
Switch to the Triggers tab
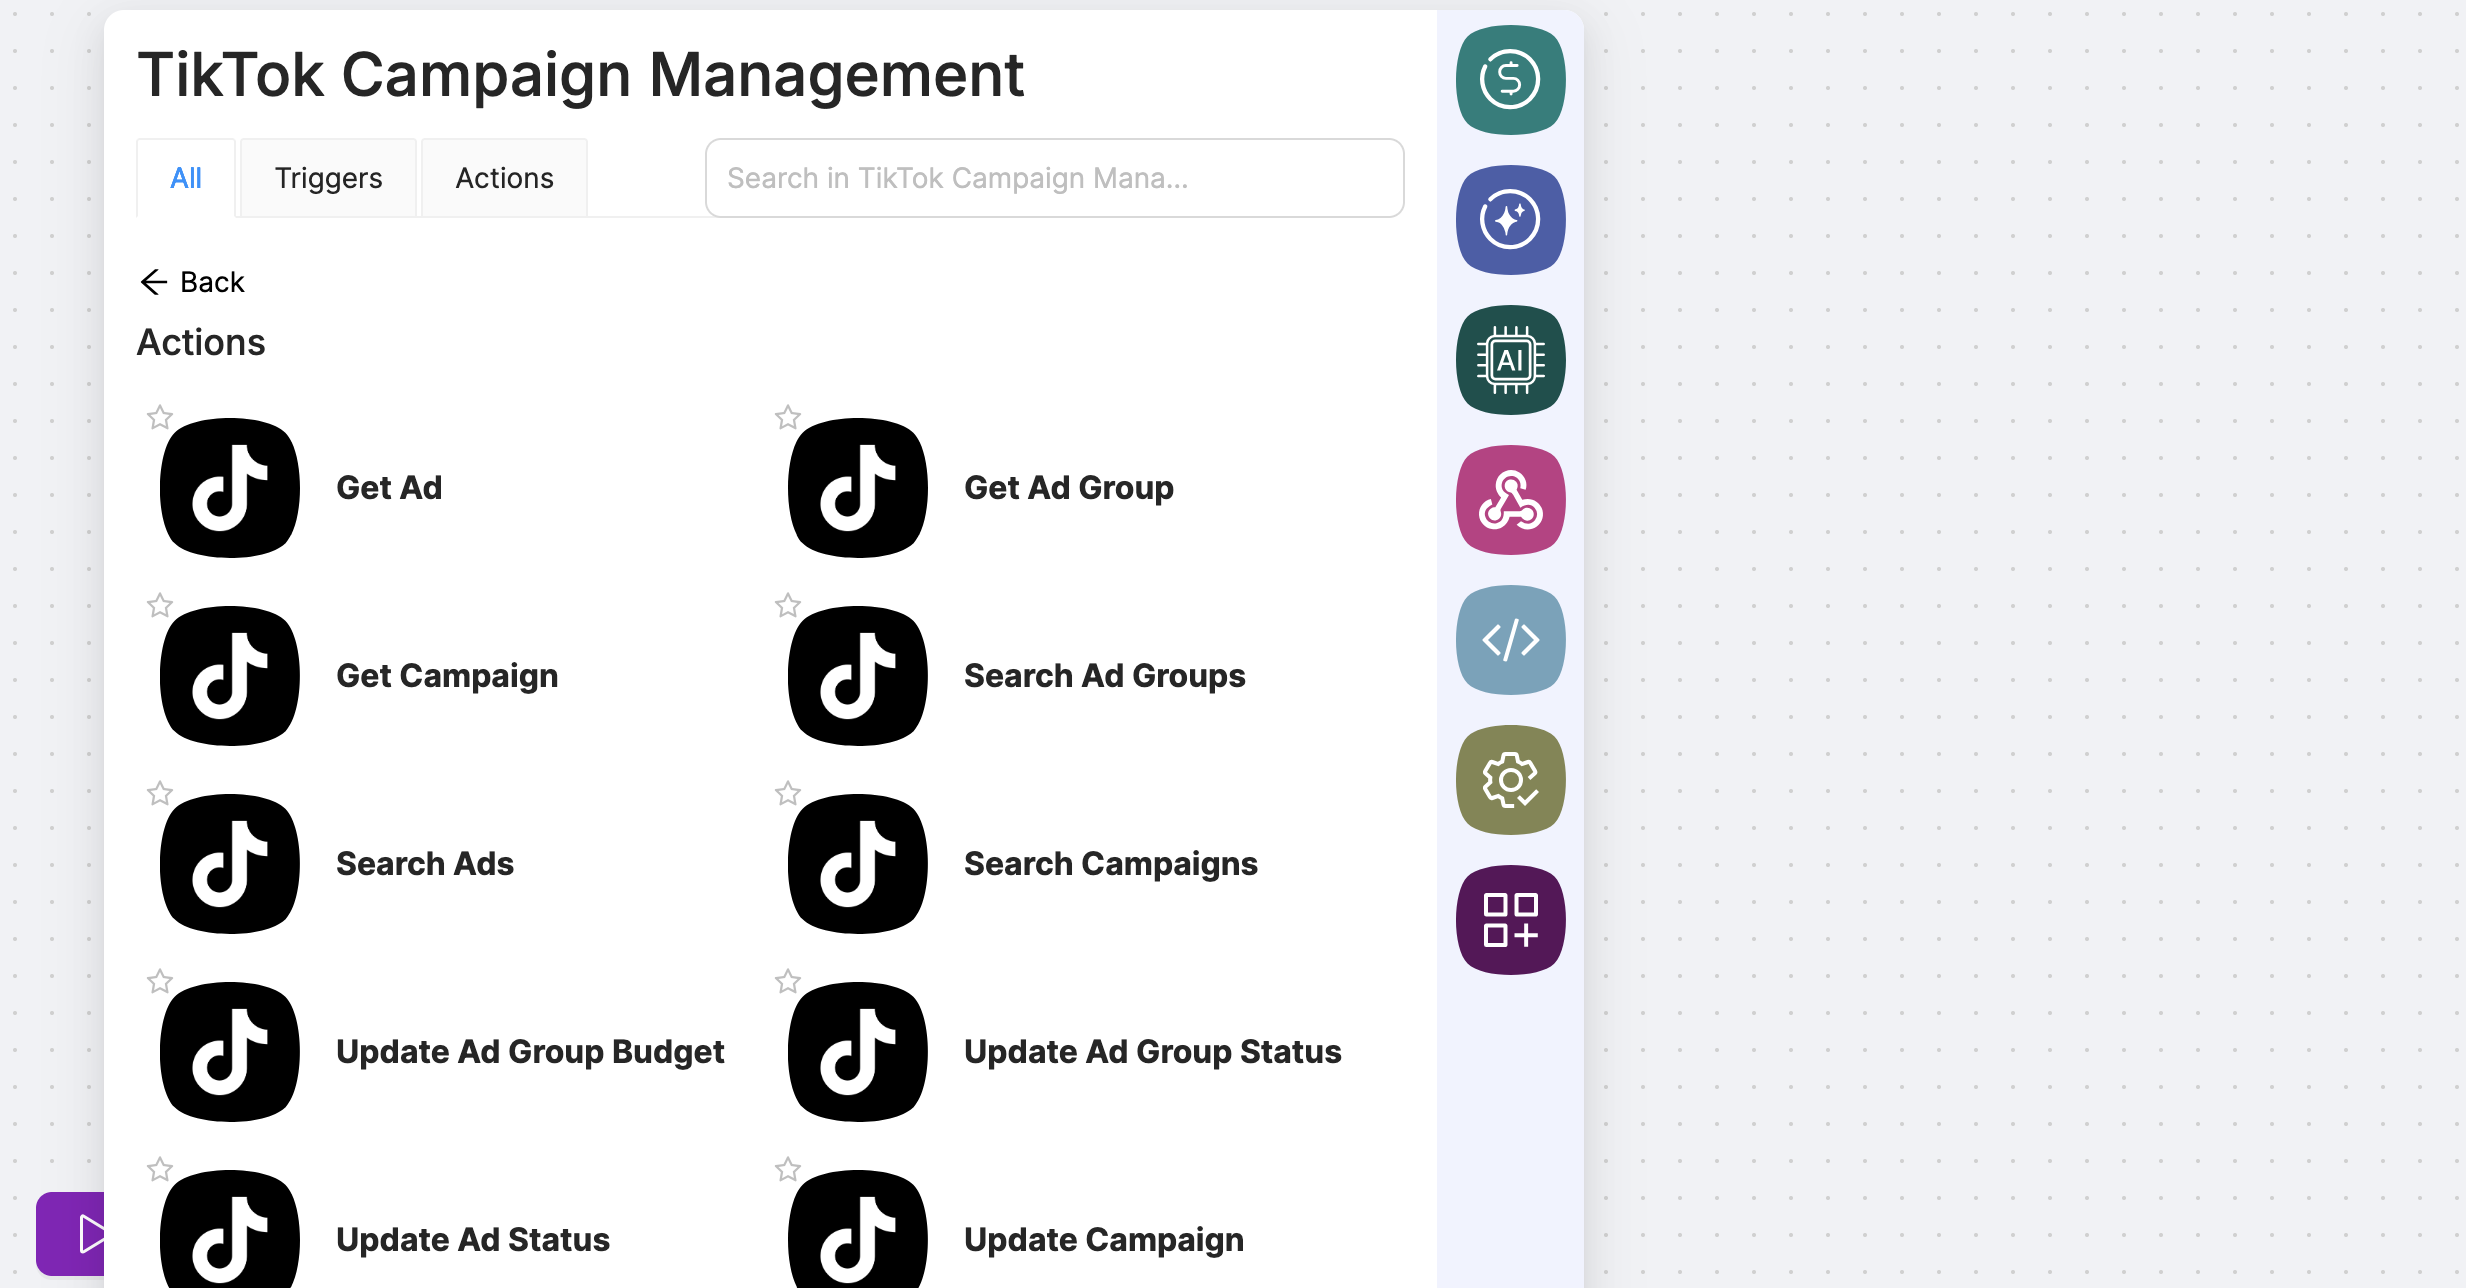coord(328,178)
